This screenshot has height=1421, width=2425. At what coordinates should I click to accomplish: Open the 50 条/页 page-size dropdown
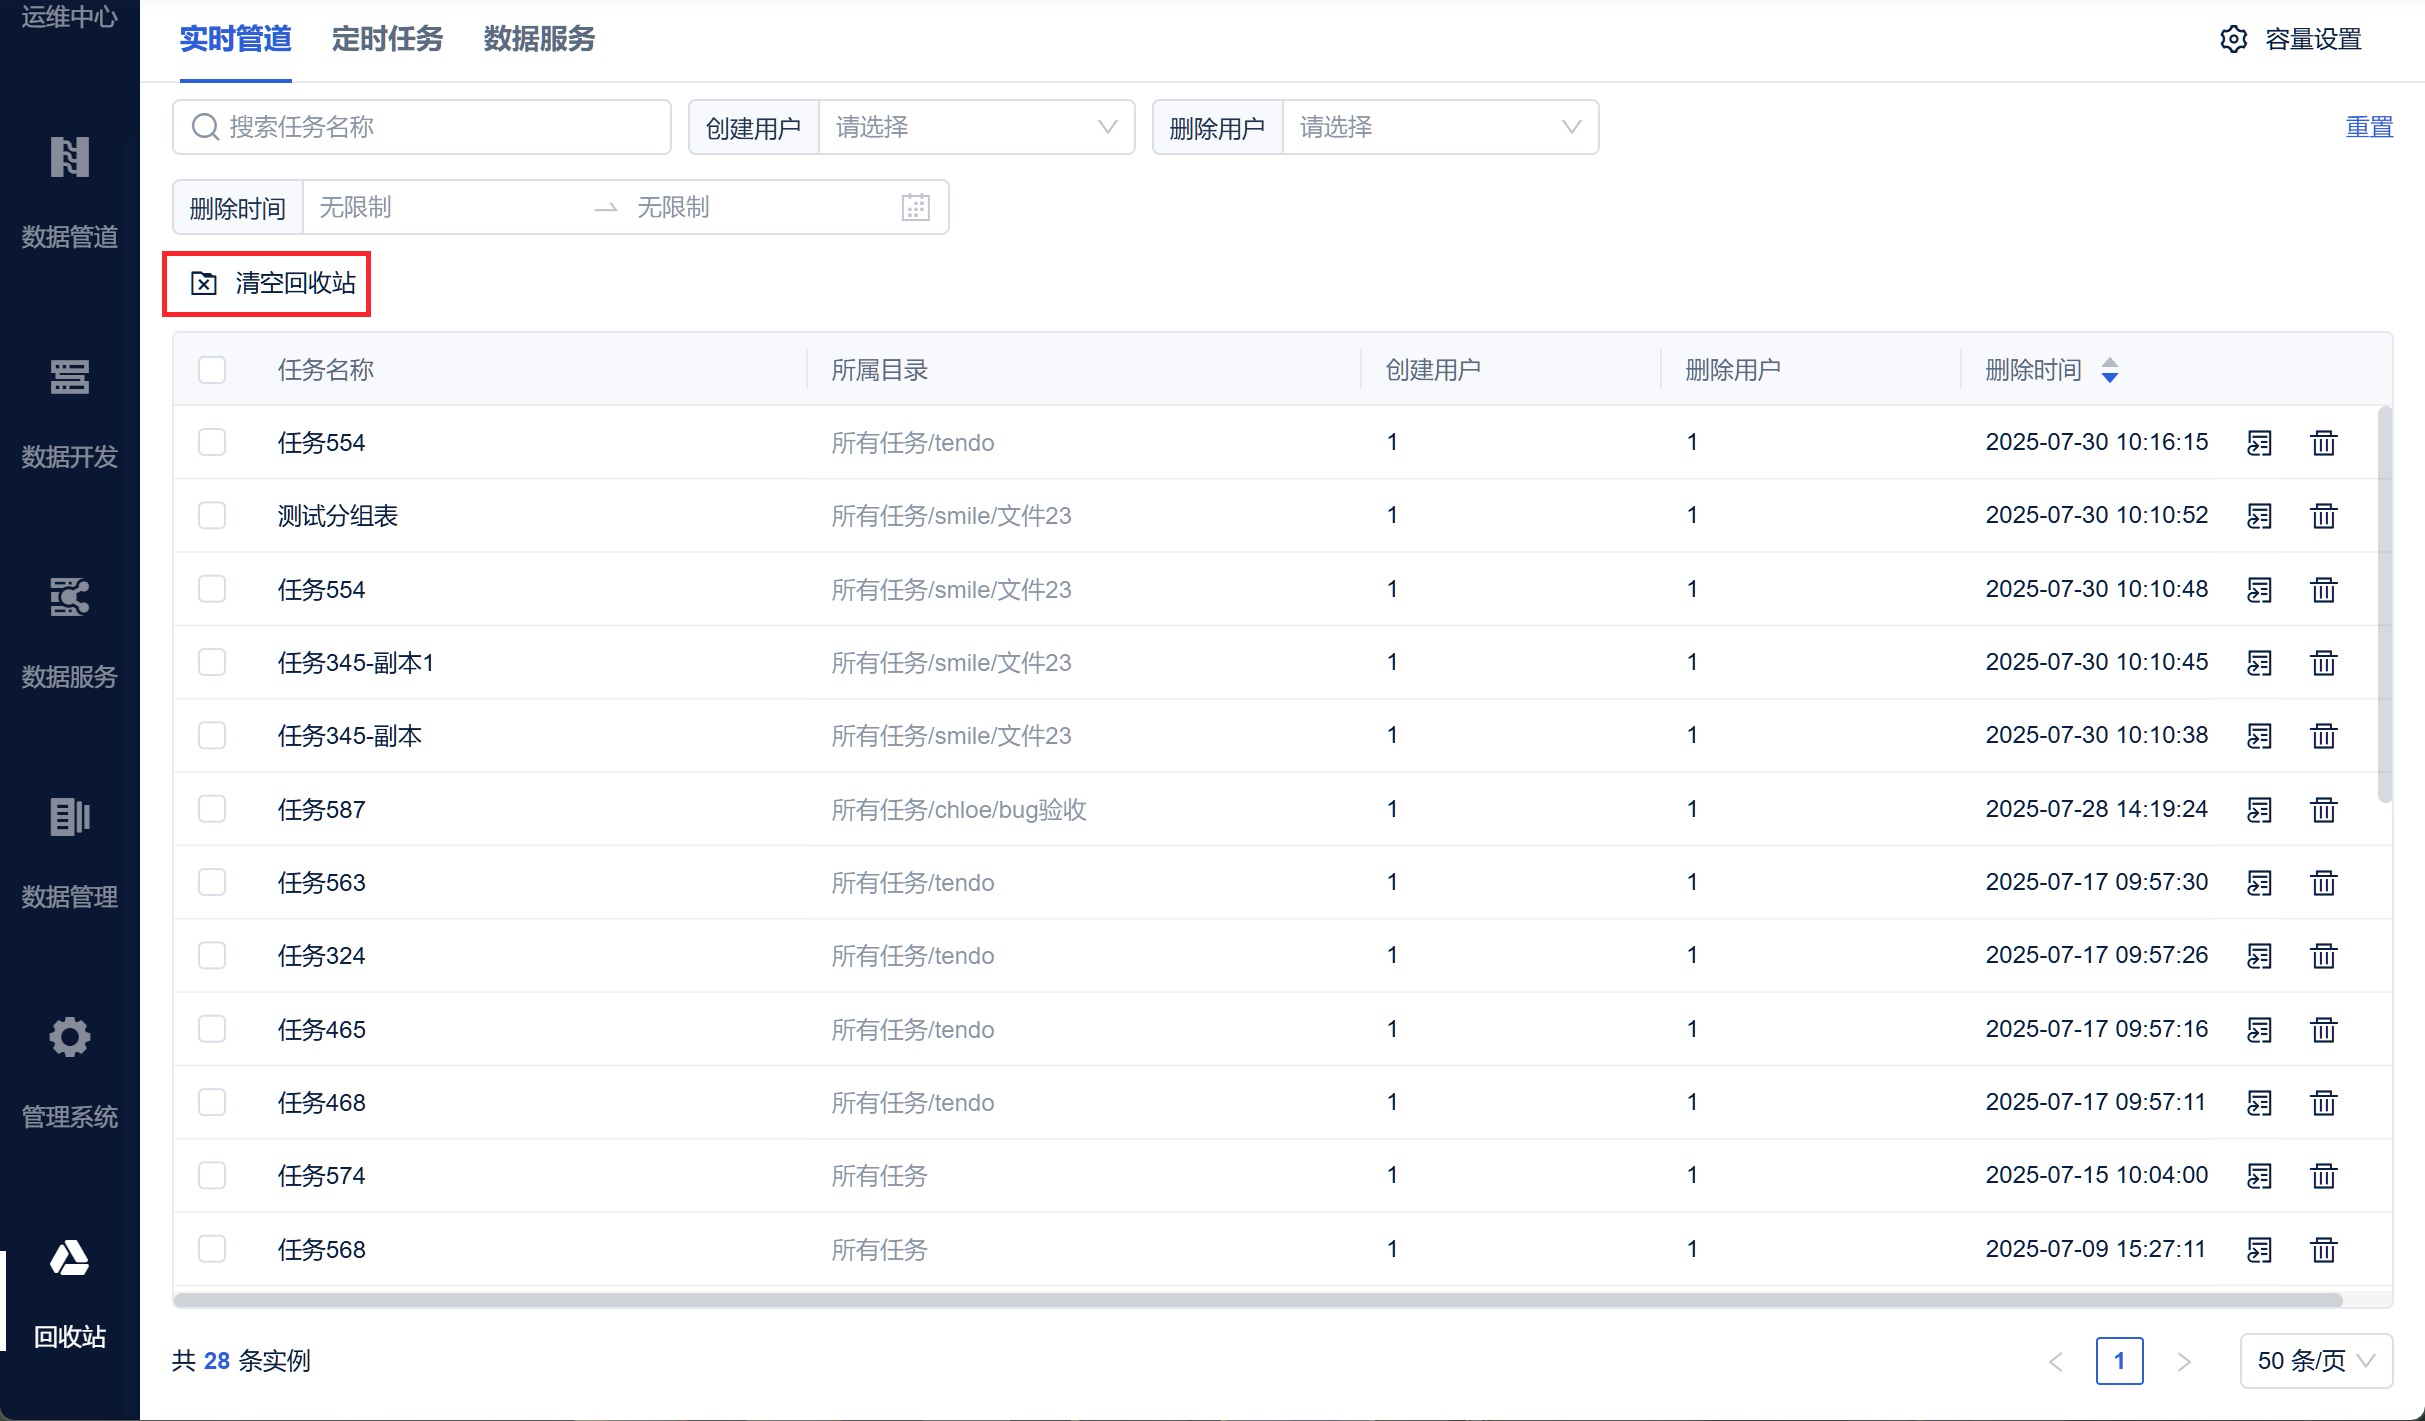click(2315, 1361)
